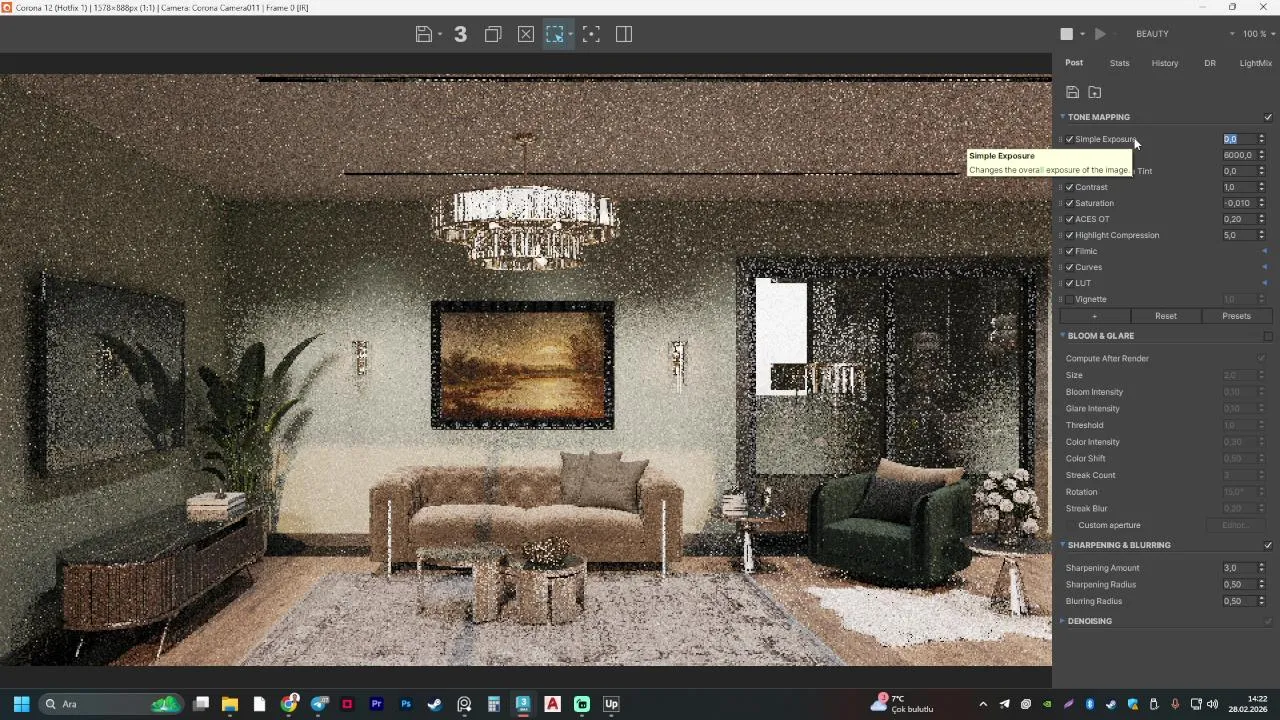1280x720 pixels.
Task: Click the plus add operator button
Action: click(1094, 316)
